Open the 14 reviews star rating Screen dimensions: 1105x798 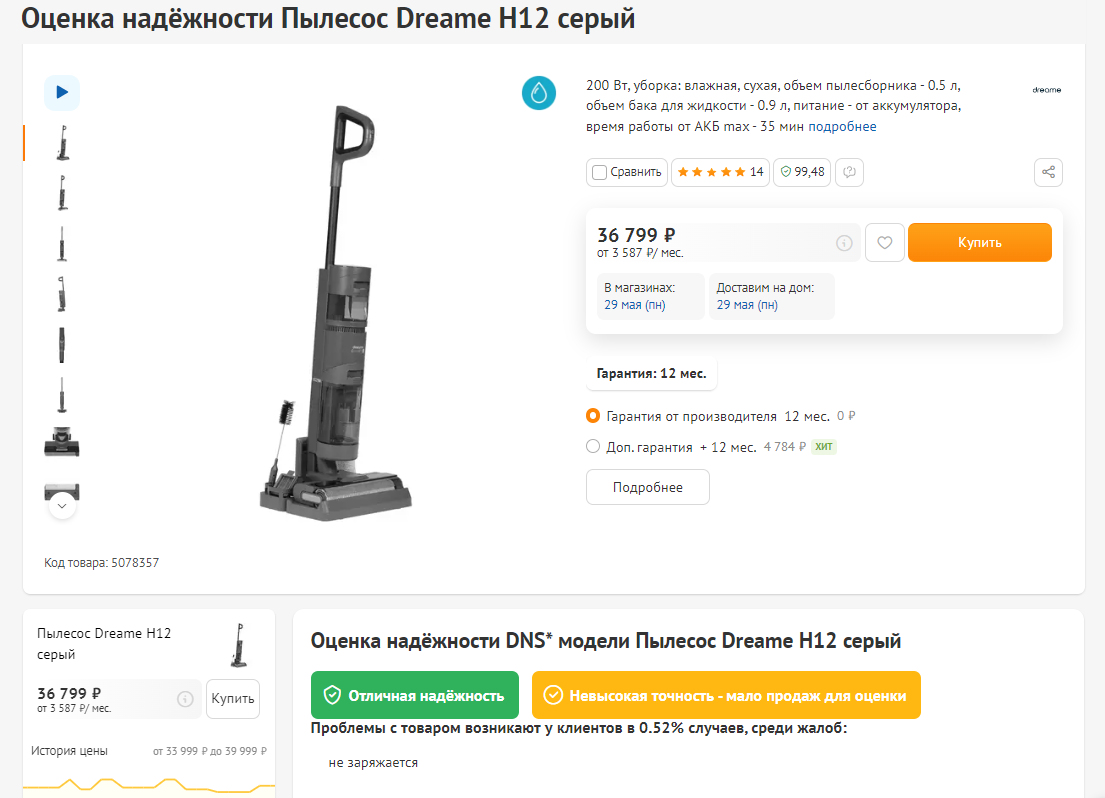coord(720,172)
